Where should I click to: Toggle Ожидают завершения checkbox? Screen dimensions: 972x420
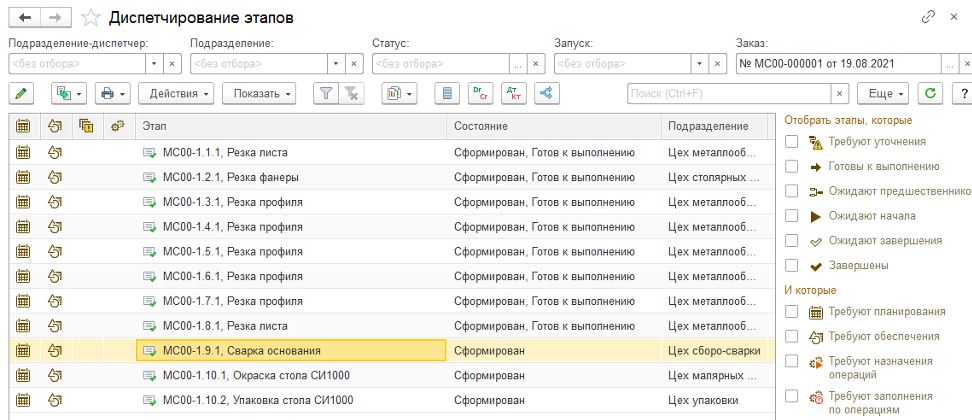click(x=791, y=240)
